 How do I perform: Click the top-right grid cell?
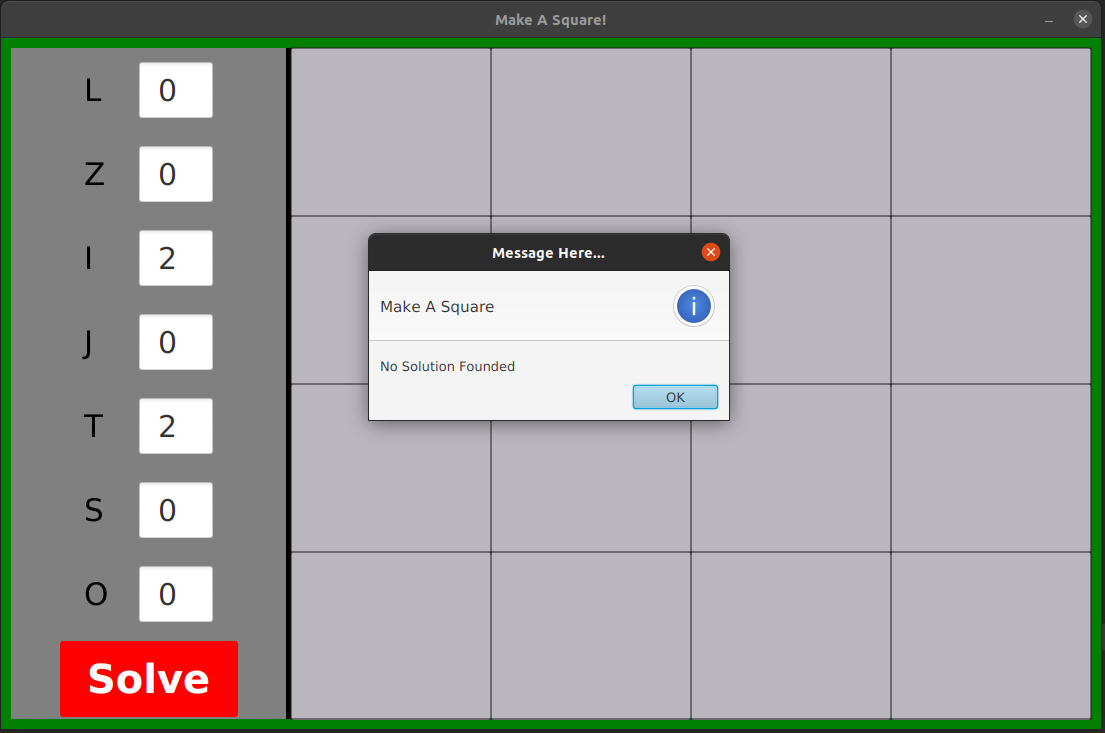[x=990, y=130]
